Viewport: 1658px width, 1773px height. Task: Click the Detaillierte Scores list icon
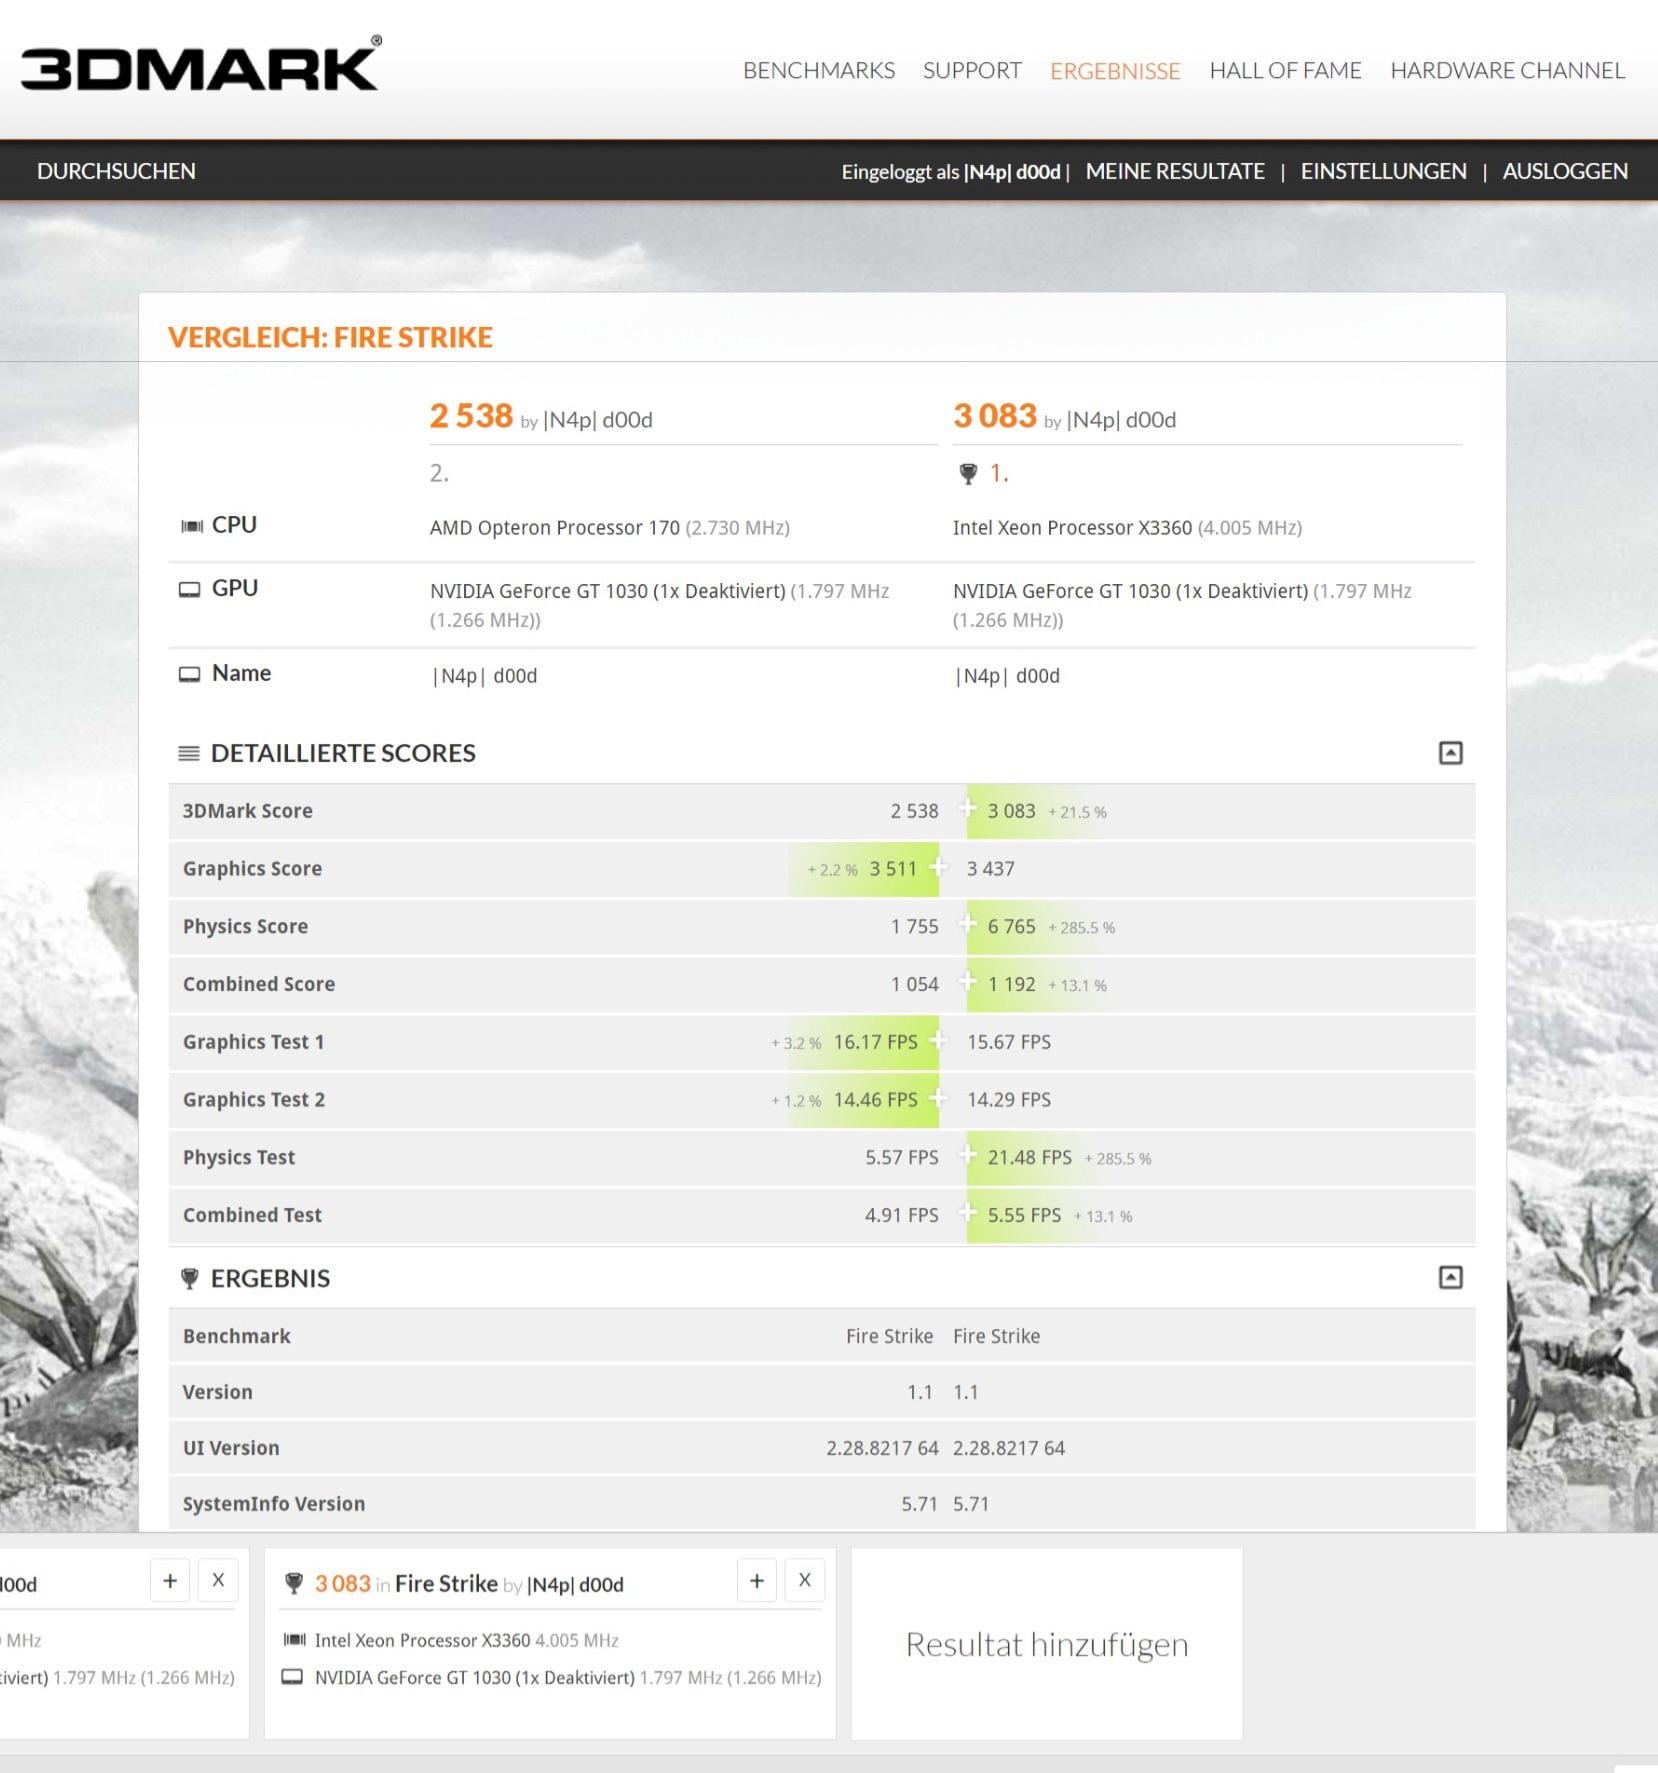point(188,753)
